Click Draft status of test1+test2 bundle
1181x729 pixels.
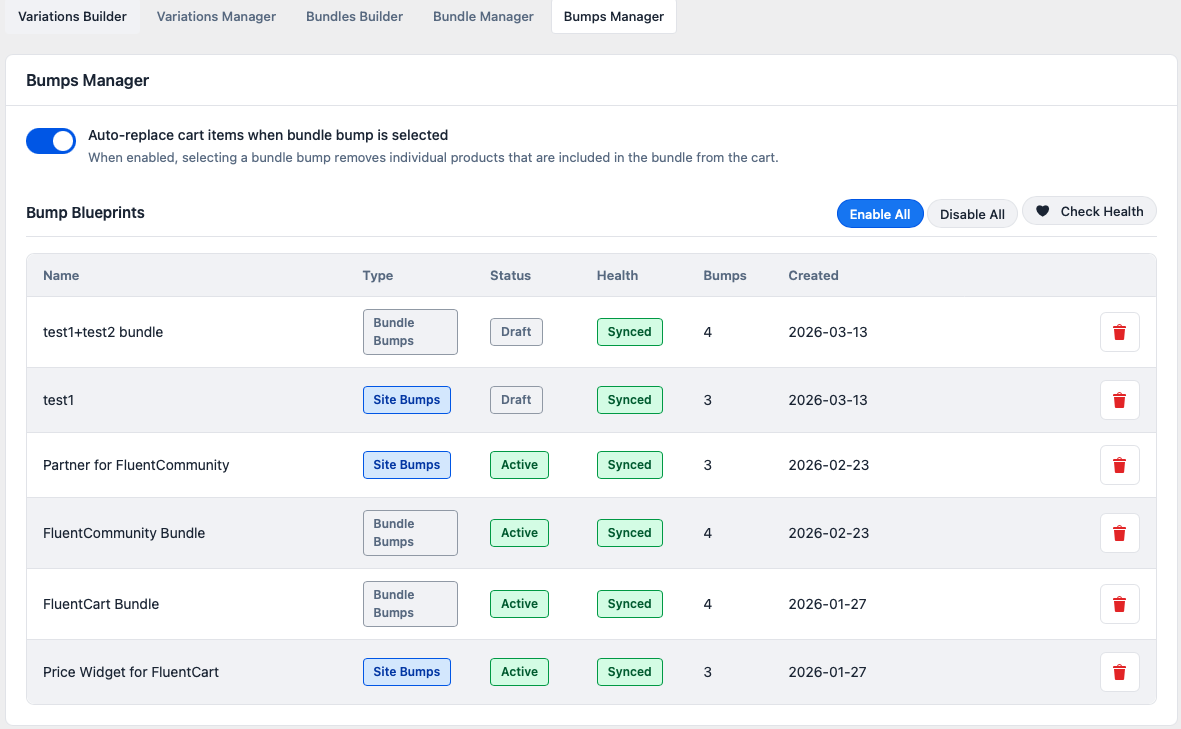click(x=517, y=332)
